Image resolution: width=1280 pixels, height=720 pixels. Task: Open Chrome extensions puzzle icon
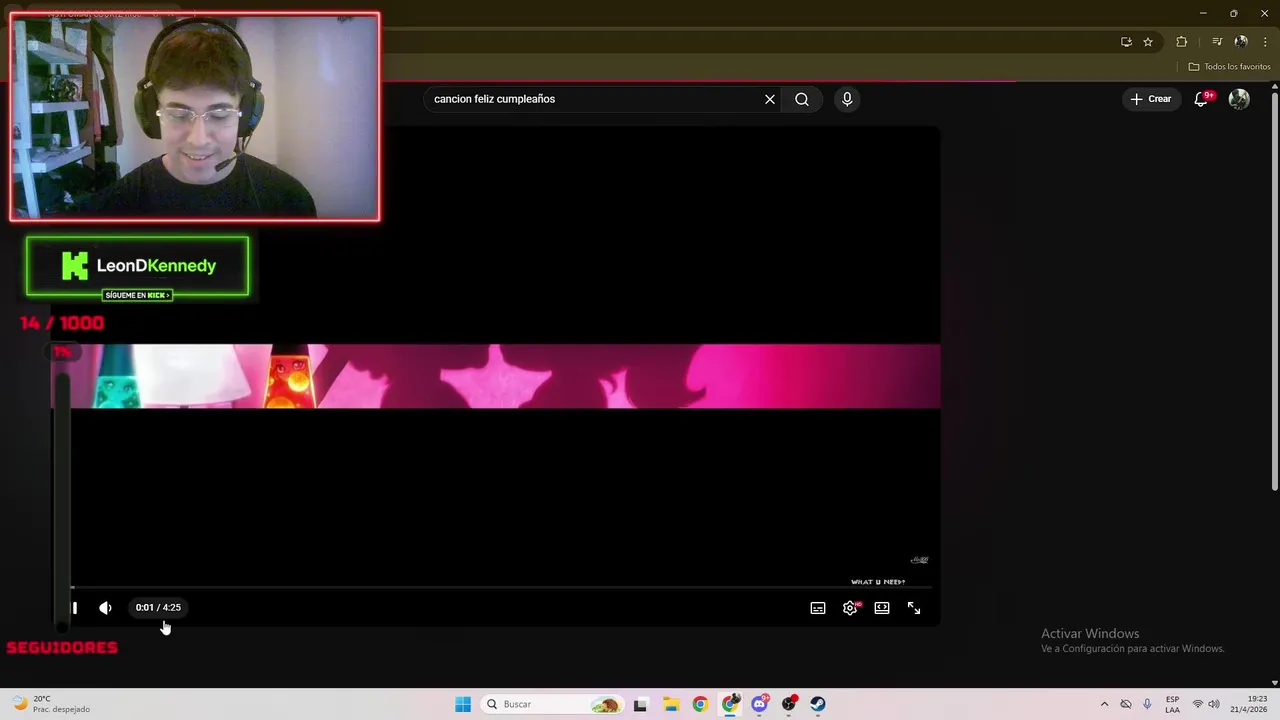coord(1181,42)
